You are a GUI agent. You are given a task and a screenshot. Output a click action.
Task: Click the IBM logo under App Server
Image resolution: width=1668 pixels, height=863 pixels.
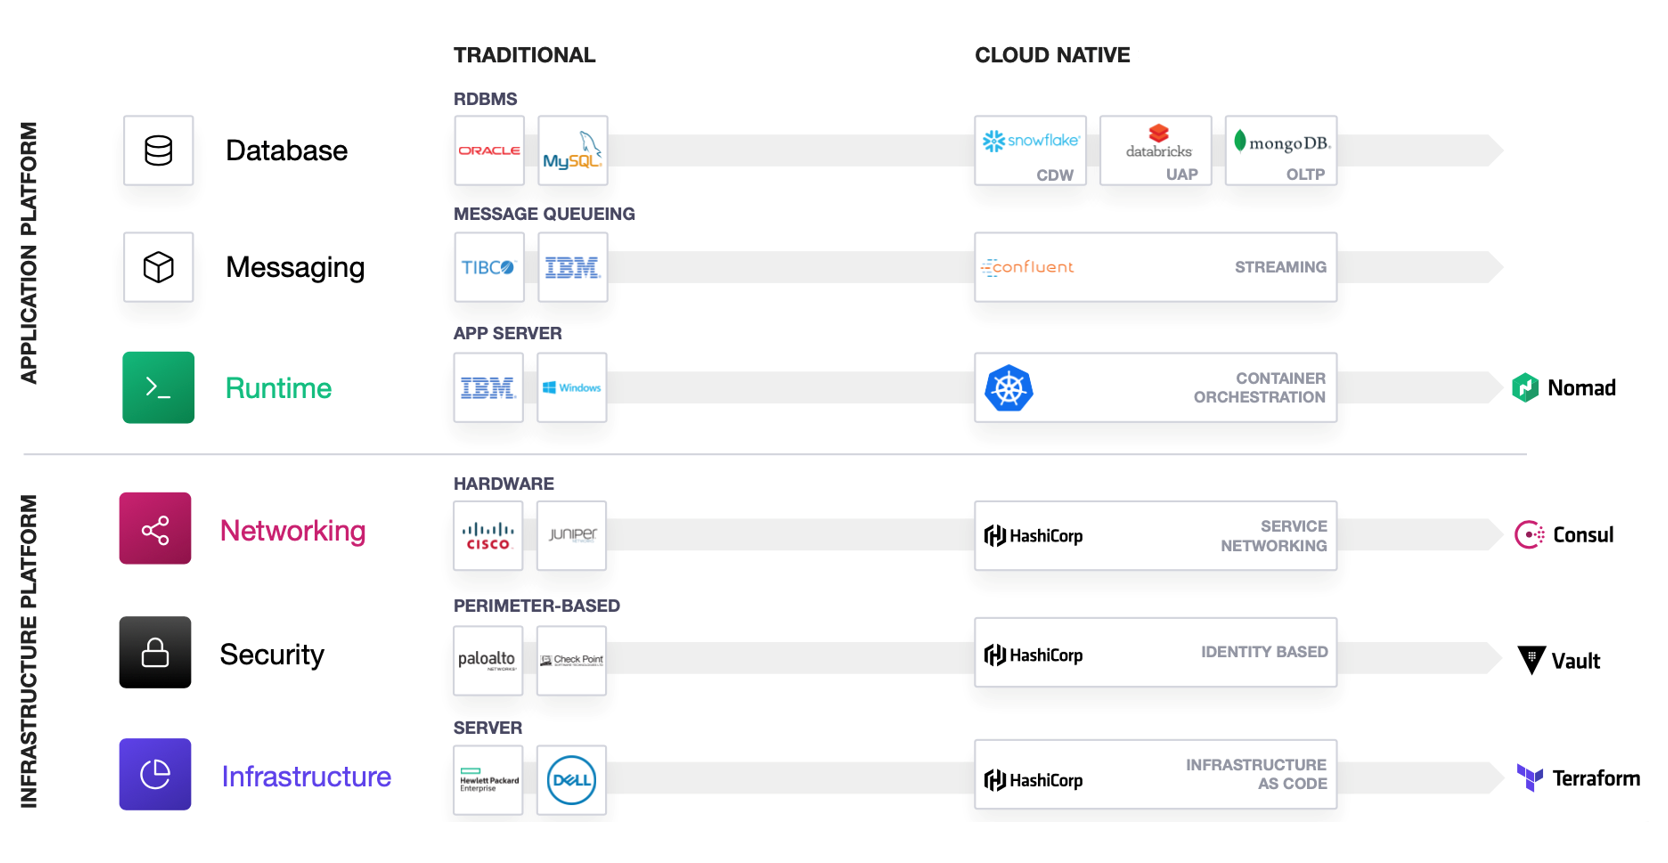tap(488, 387)
